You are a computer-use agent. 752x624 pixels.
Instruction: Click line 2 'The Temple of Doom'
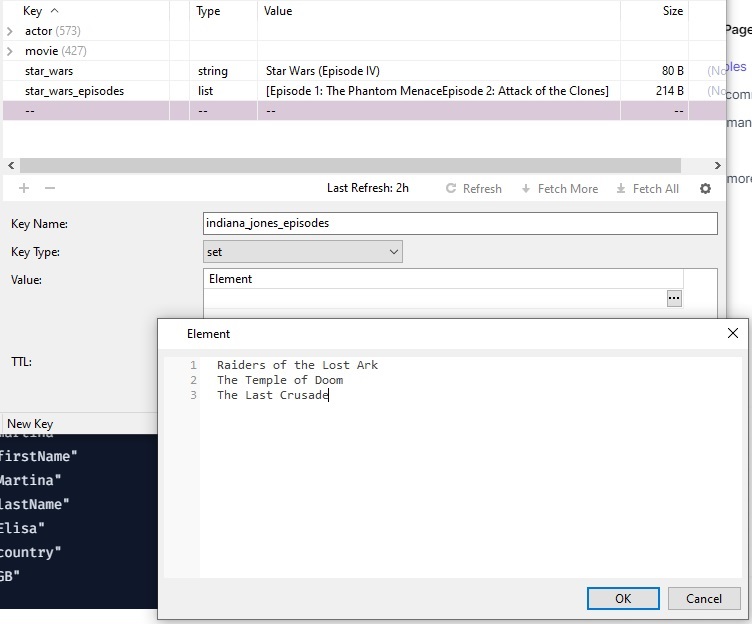tap(280, 380)
